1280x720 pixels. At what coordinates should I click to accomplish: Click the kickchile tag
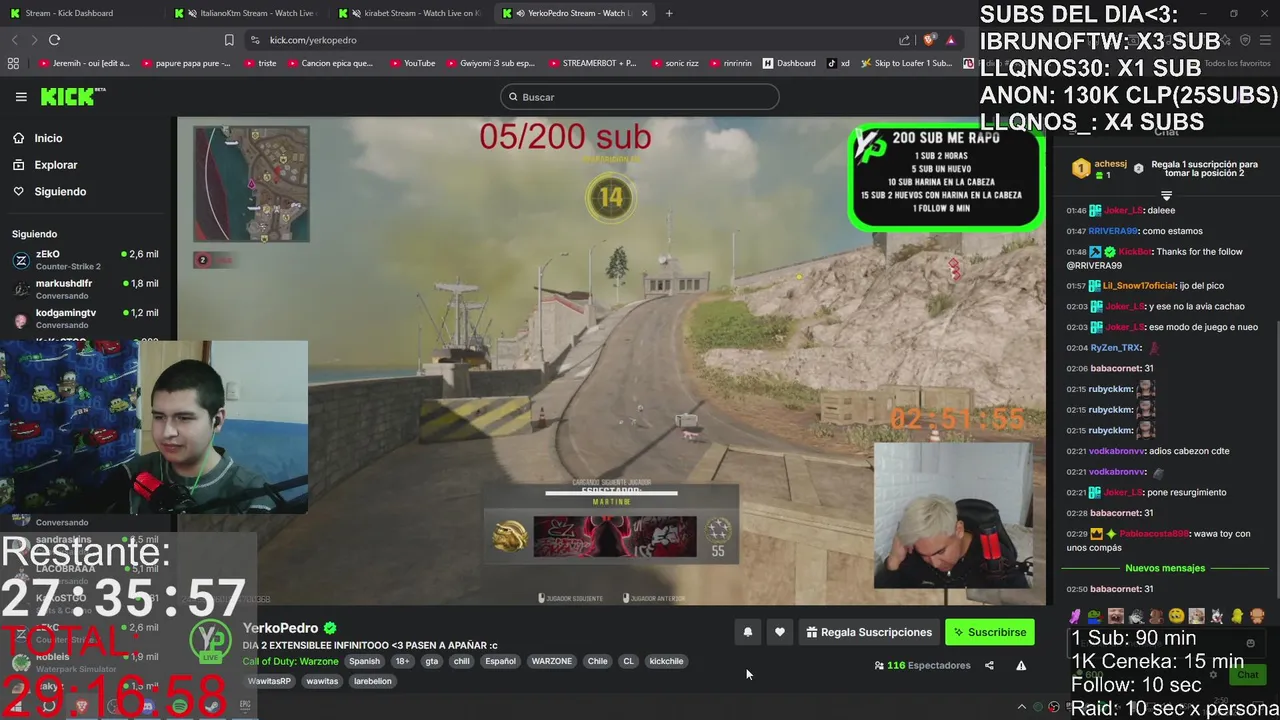[x=666, y=661]
